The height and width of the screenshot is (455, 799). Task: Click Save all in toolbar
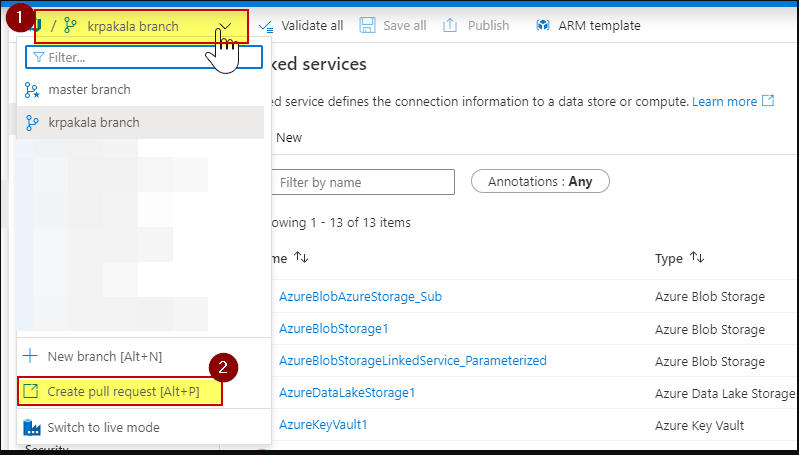coord(404,25)
